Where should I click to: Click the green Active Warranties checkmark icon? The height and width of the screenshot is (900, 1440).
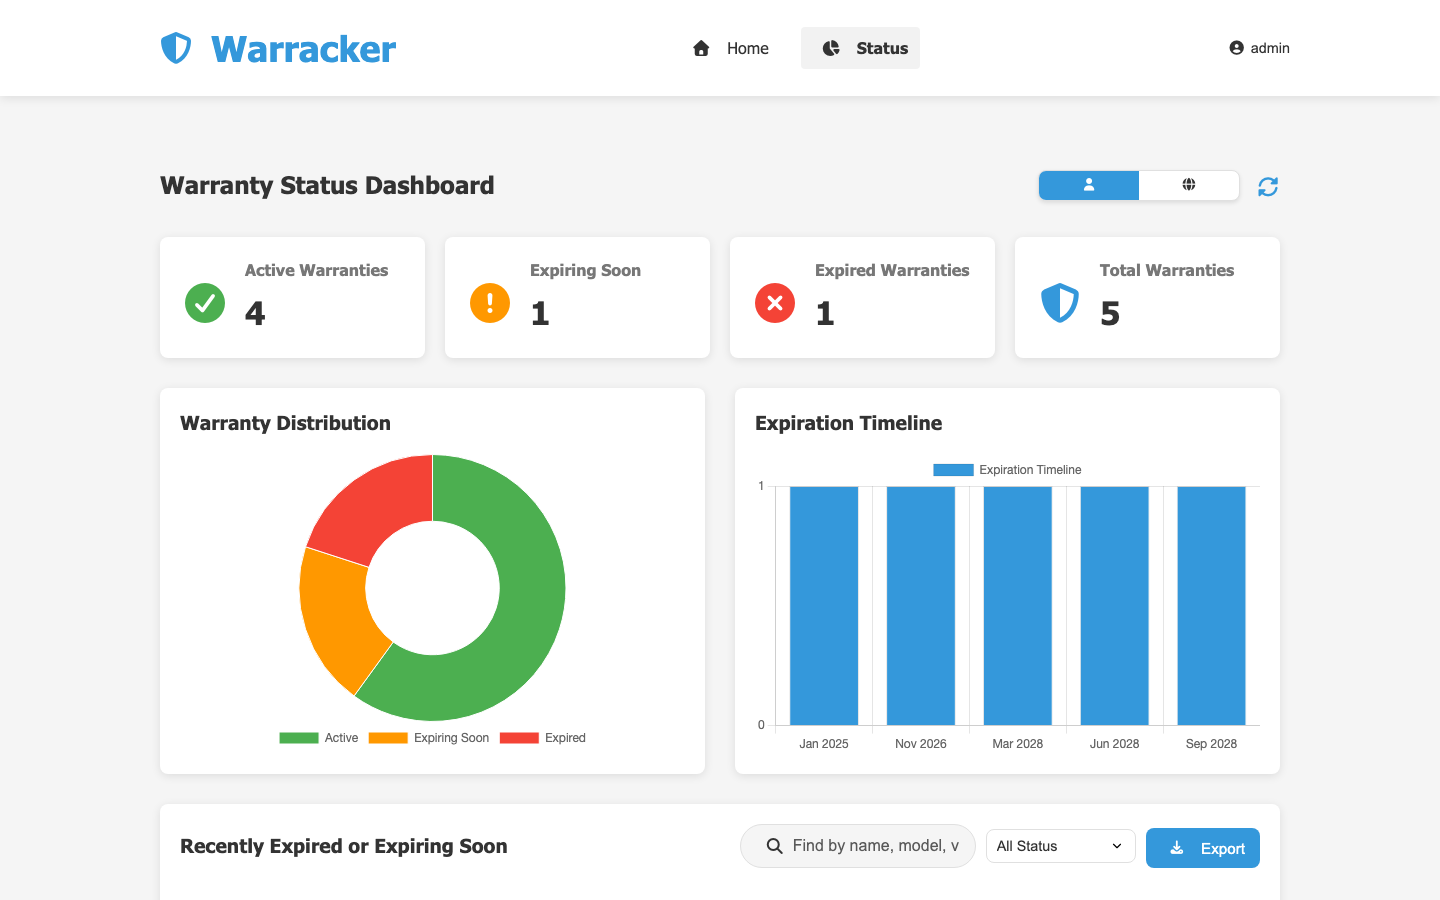205,303
